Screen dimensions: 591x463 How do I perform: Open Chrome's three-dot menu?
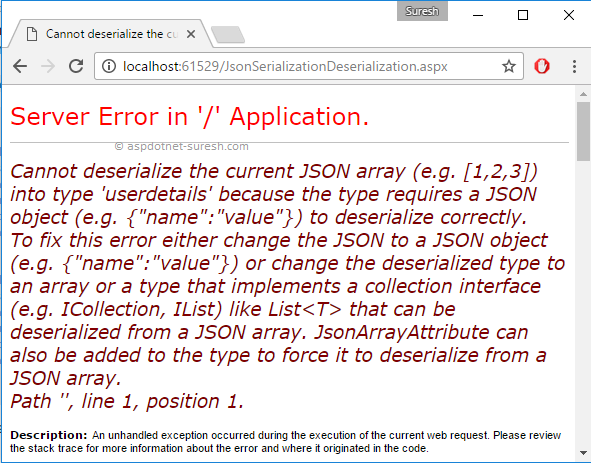pyautogui.click(x=574, y=66)
